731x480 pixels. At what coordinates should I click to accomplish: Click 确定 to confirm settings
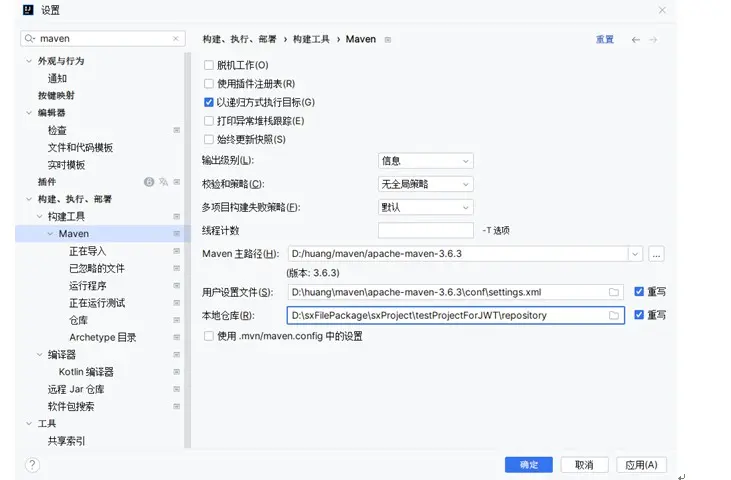tap(529, 465)
